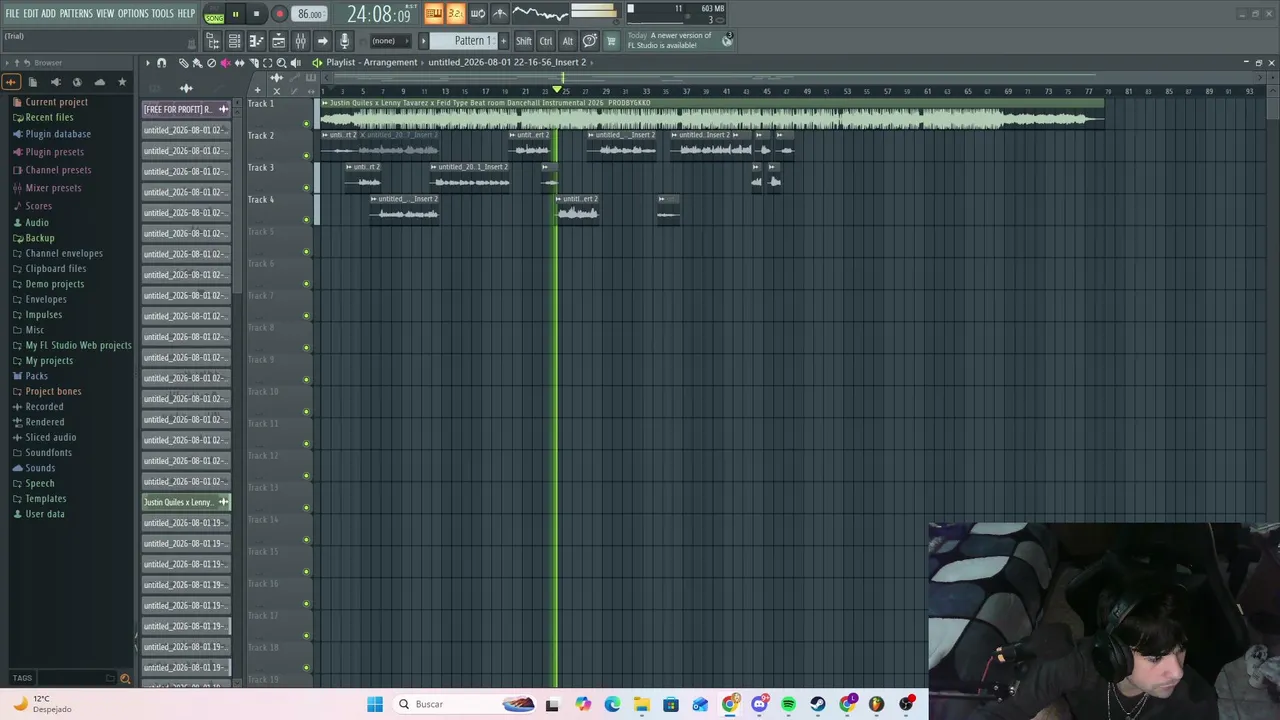This screenshot has width=1280, height=720.
Task: Open the Browser speaker sounds tab
Action: pos(55,82)
